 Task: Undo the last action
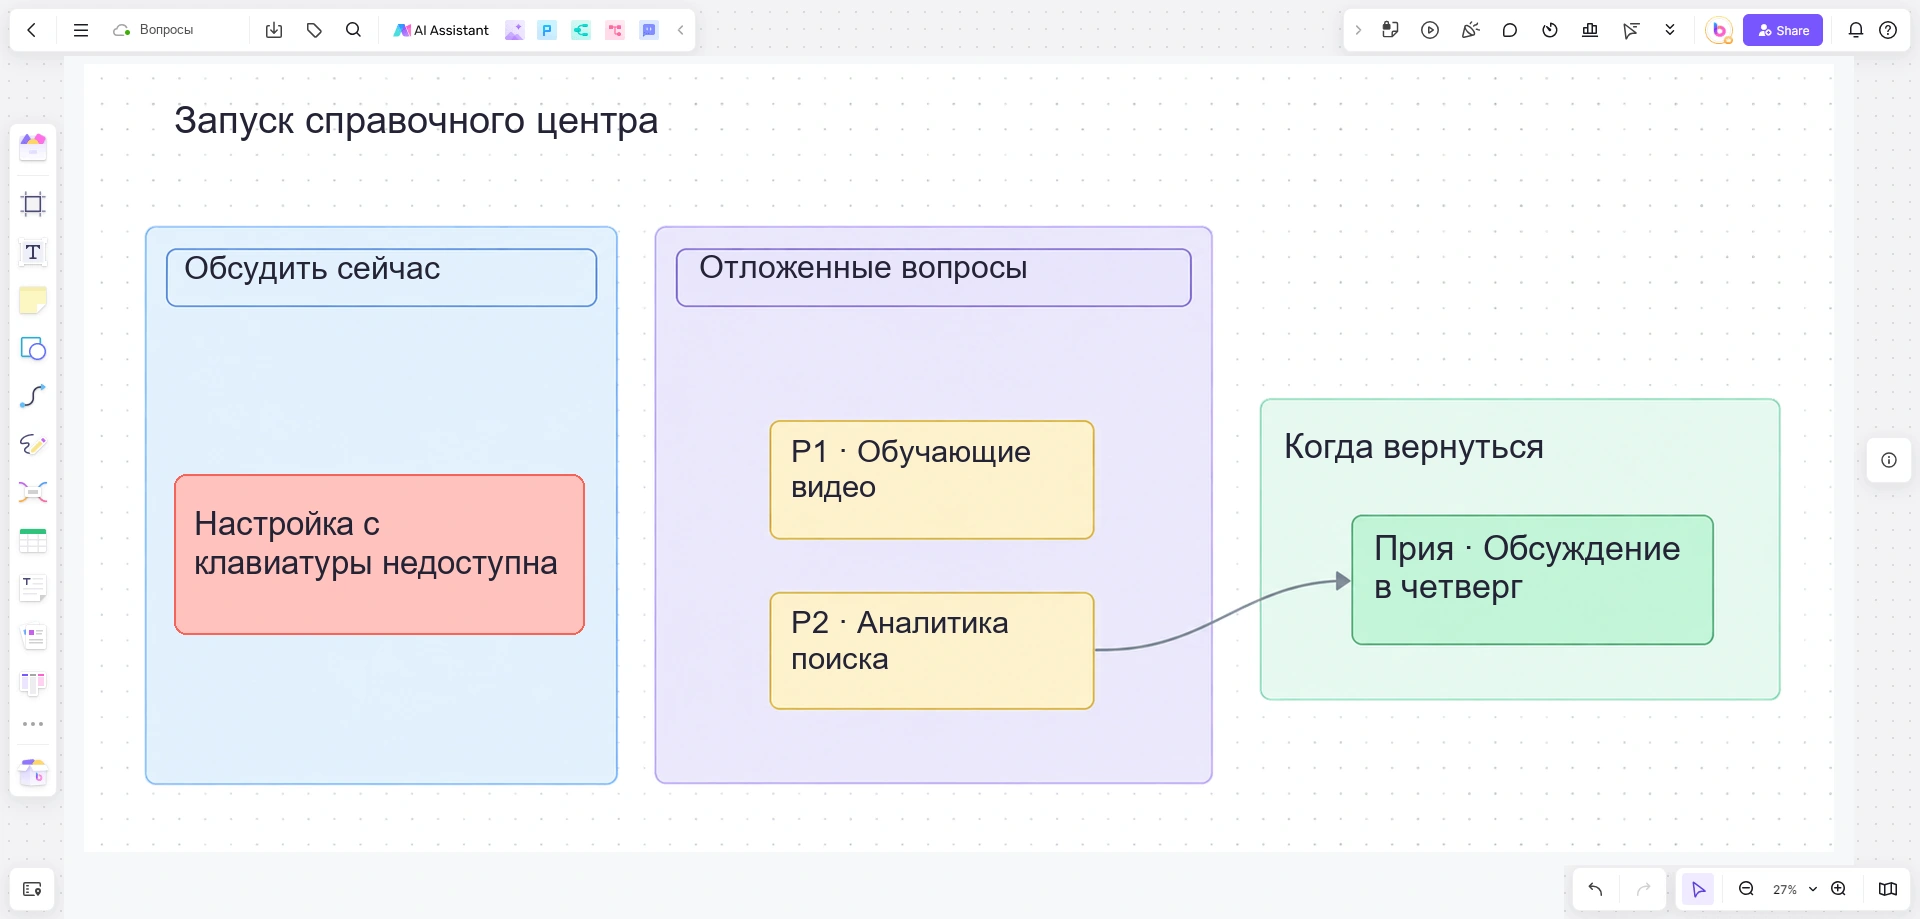pyautogui.click(x=1596, y=889)
